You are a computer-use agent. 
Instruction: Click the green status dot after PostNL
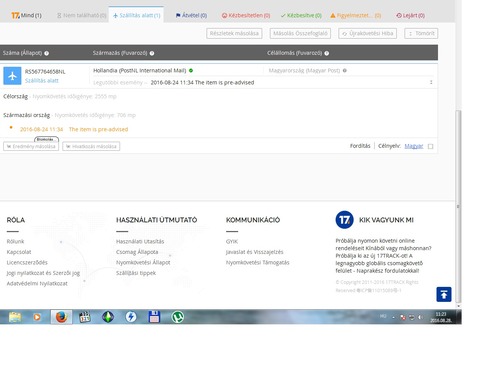(191, 70)
